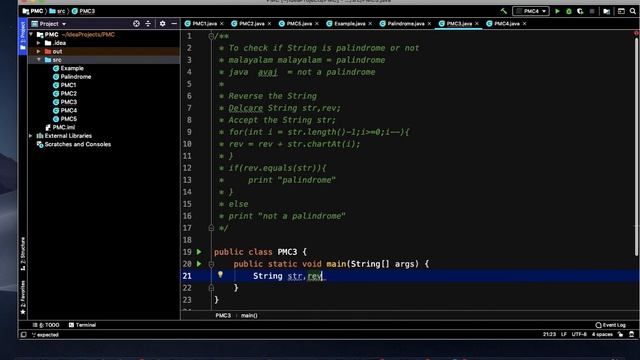Click the Build Project hammer icon

tap(504, 11)
